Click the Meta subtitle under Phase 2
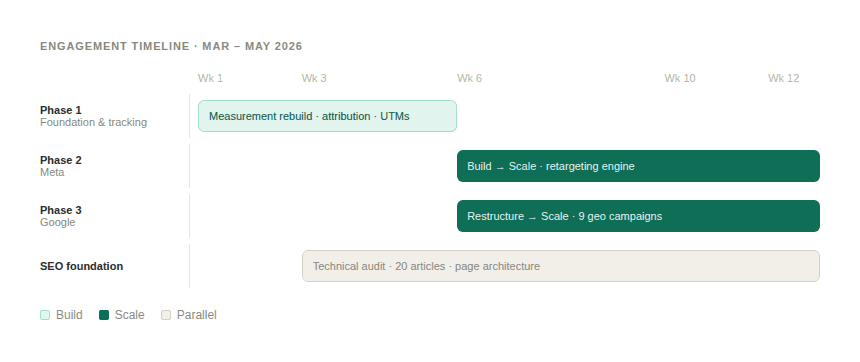Screen dimensions: 860x362 52,172
